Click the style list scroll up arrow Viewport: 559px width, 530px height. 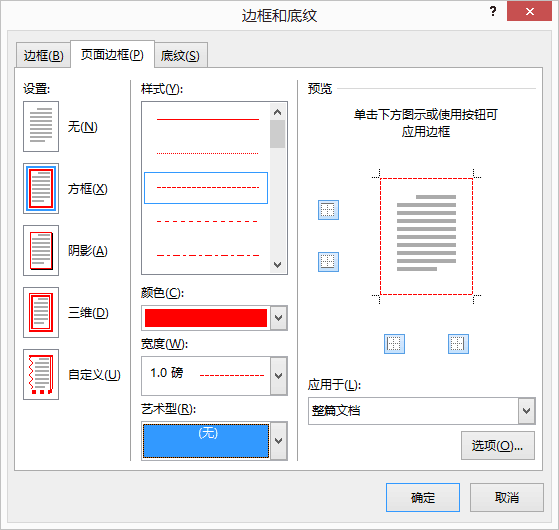pos(278,112)
